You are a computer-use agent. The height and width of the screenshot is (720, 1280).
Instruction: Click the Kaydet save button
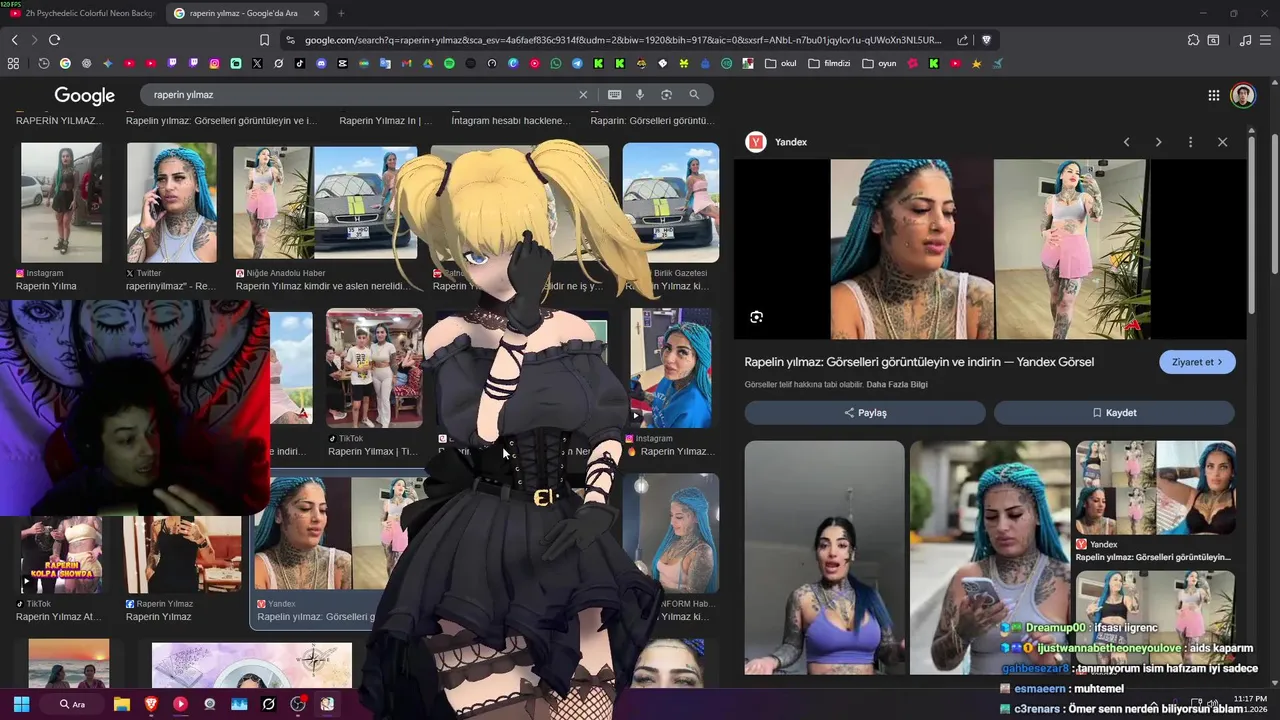[x=1114, y=412]
